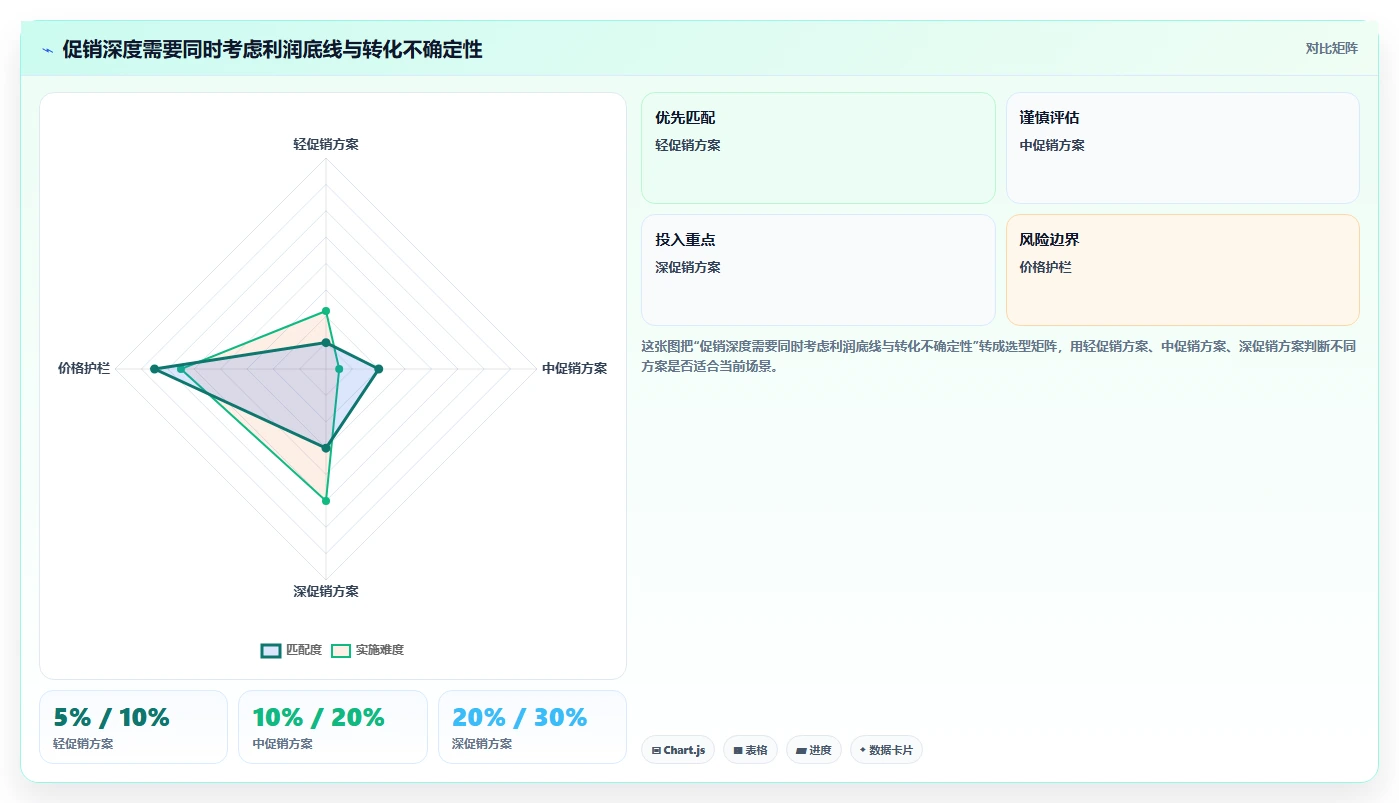Open the 优先匹配 card
Screen dimensions: 1399x803
coord(818,148)
